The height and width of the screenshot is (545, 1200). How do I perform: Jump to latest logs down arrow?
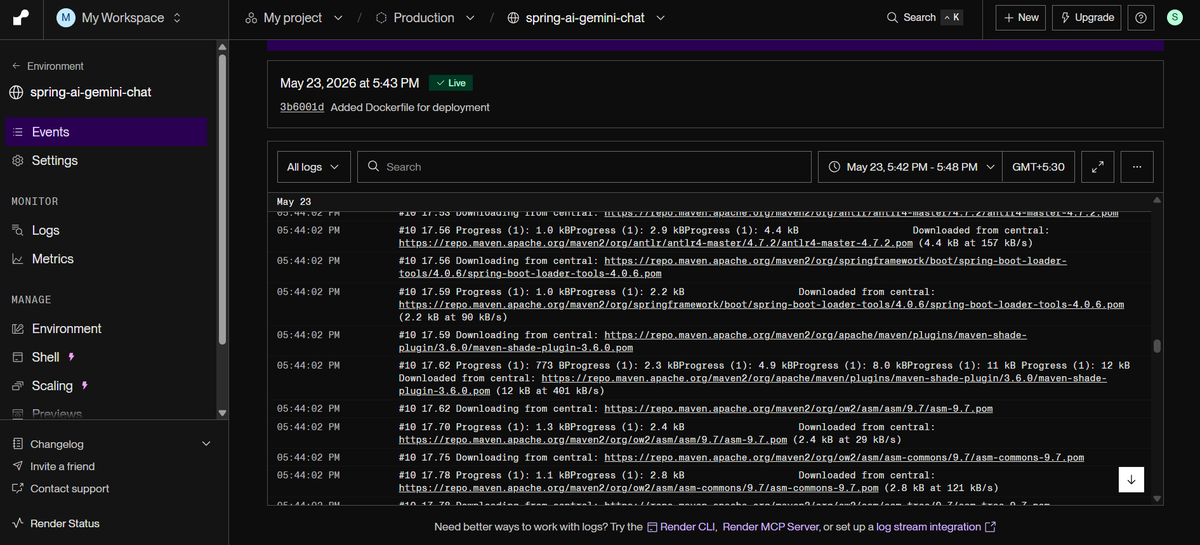click(1131, 479)
